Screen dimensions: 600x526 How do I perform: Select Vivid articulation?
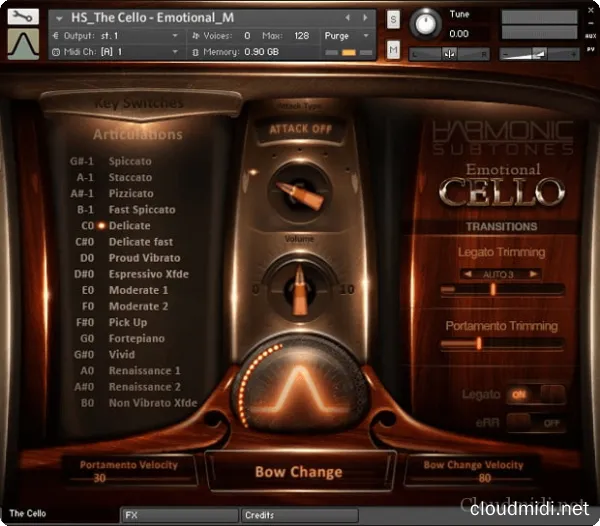[x=122, y=355]
